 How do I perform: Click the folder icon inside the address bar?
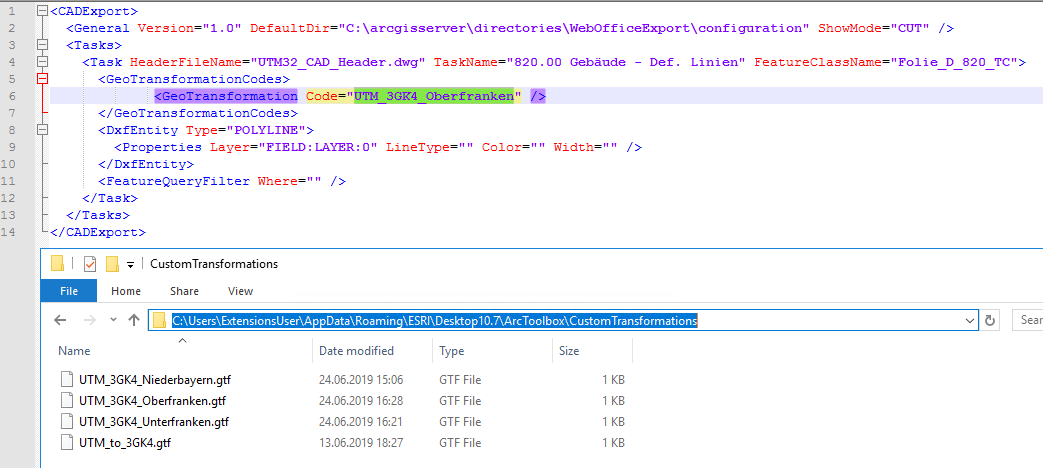click(160, 321)
